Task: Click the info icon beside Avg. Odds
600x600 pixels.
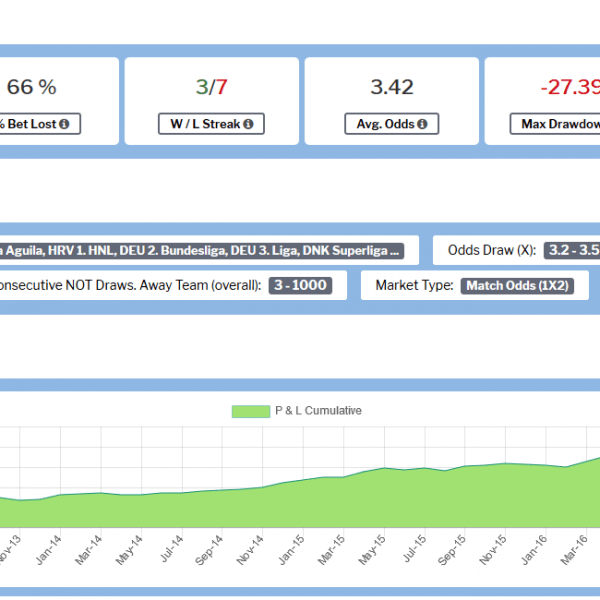Action: tap(422, 124)
